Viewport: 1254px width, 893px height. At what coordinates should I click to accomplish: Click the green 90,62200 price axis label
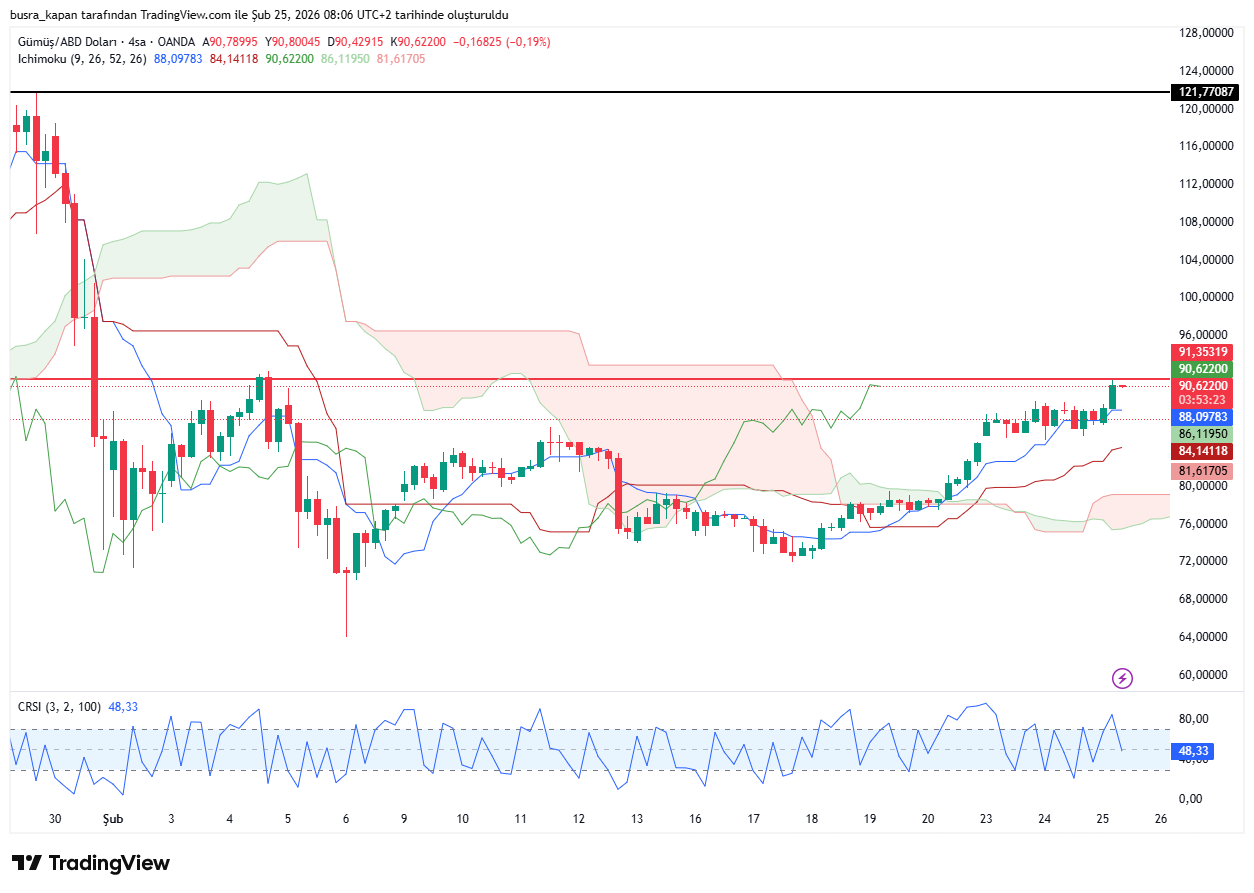[x=1203, y=369]
